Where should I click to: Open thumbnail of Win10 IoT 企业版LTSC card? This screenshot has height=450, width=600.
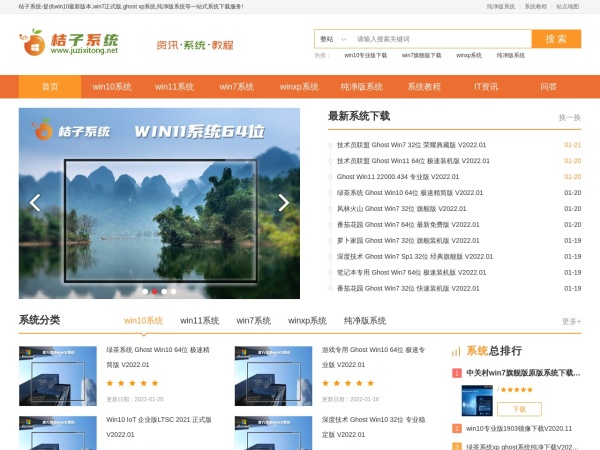pos(58,433)
